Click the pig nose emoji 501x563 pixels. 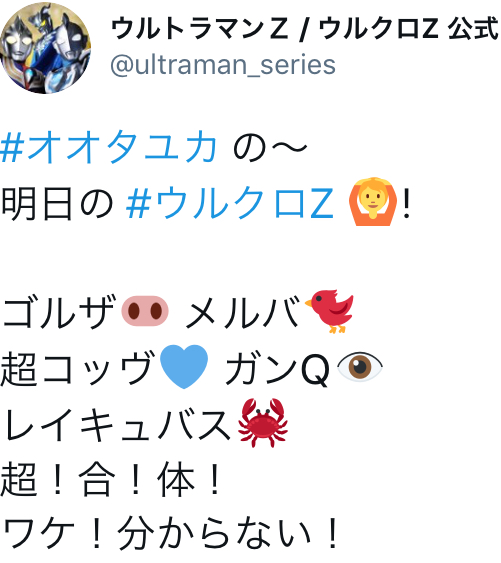(x=145, y=311)
